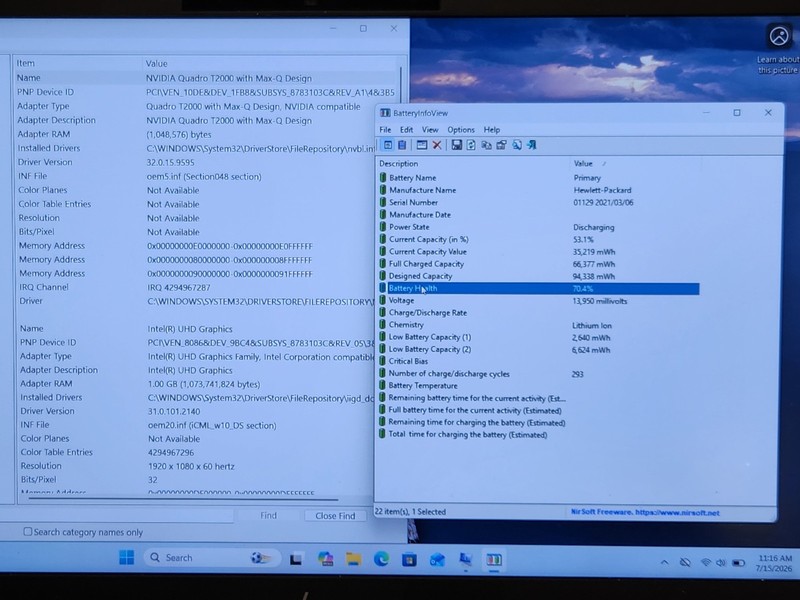Sort by Description column header

[473, 163]
